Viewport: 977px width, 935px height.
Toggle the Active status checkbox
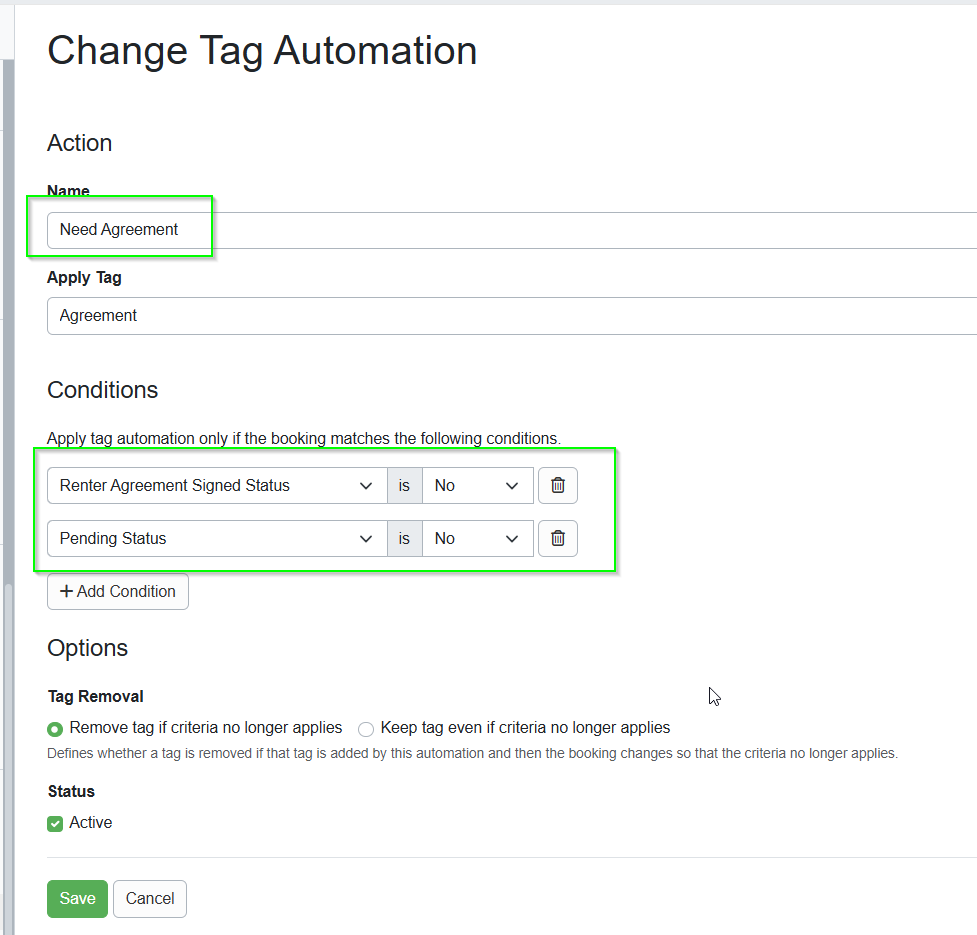(56, 824)
